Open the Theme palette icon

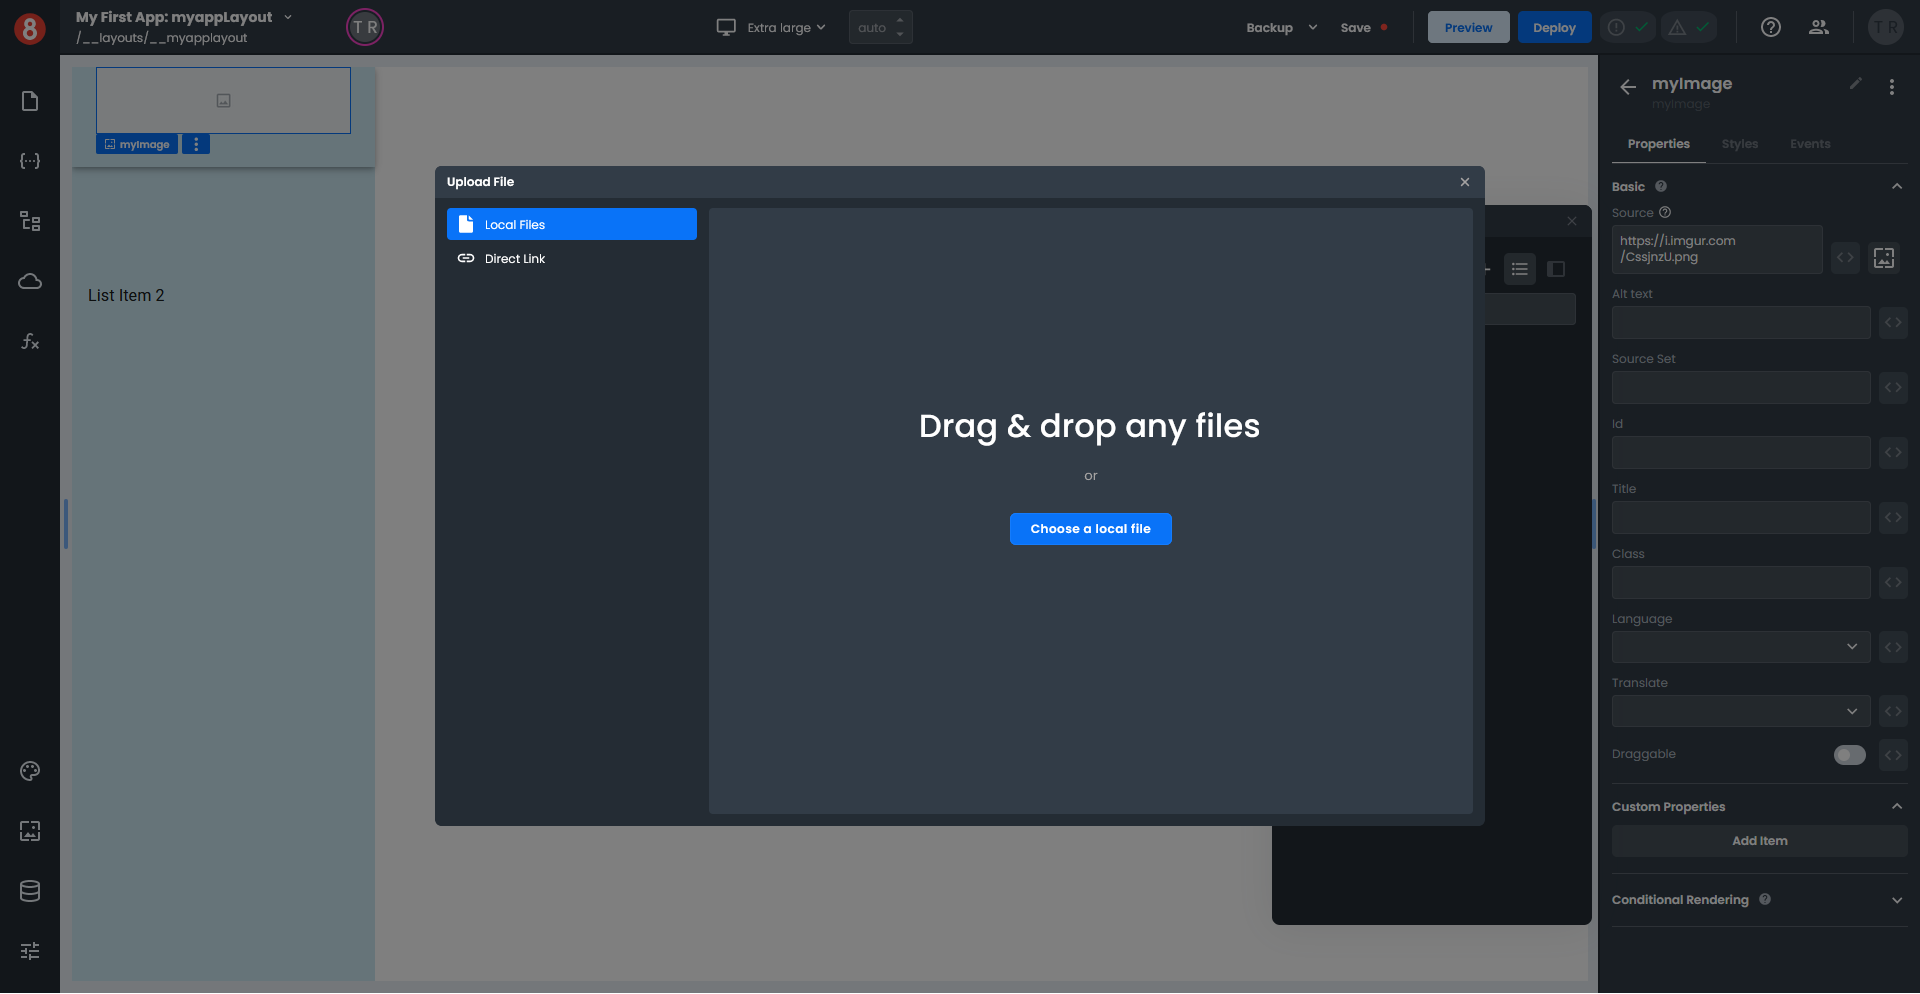(x=30, y=771)
